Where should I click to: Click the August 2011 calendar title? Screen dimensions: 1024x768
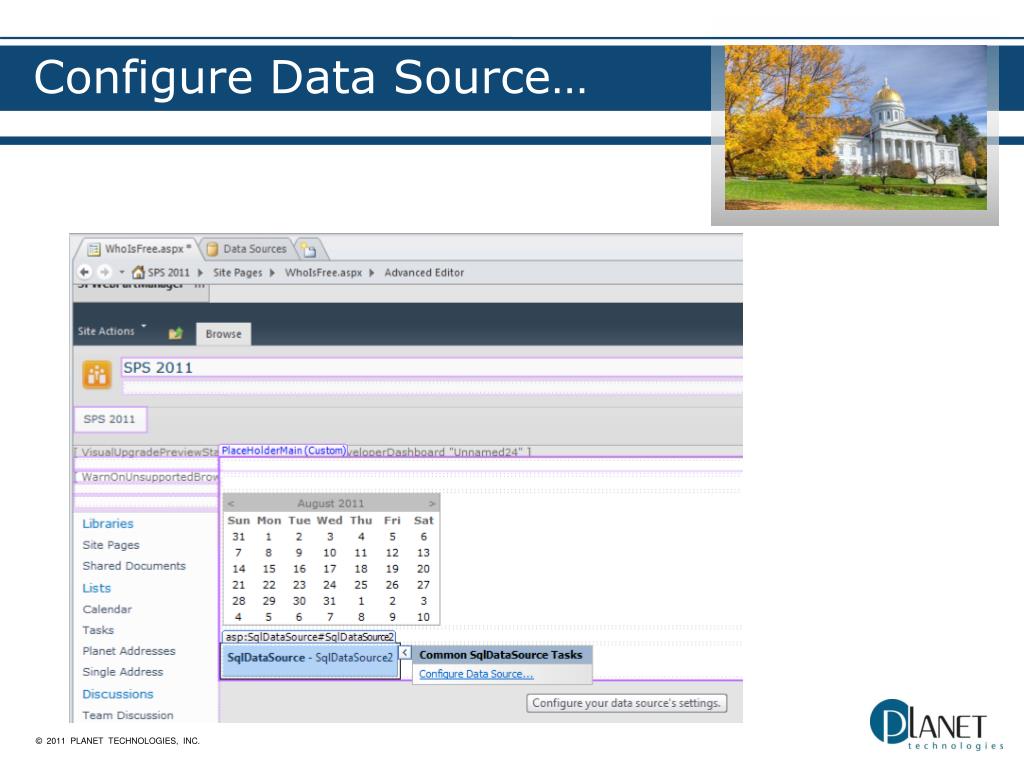coord(330,504)
